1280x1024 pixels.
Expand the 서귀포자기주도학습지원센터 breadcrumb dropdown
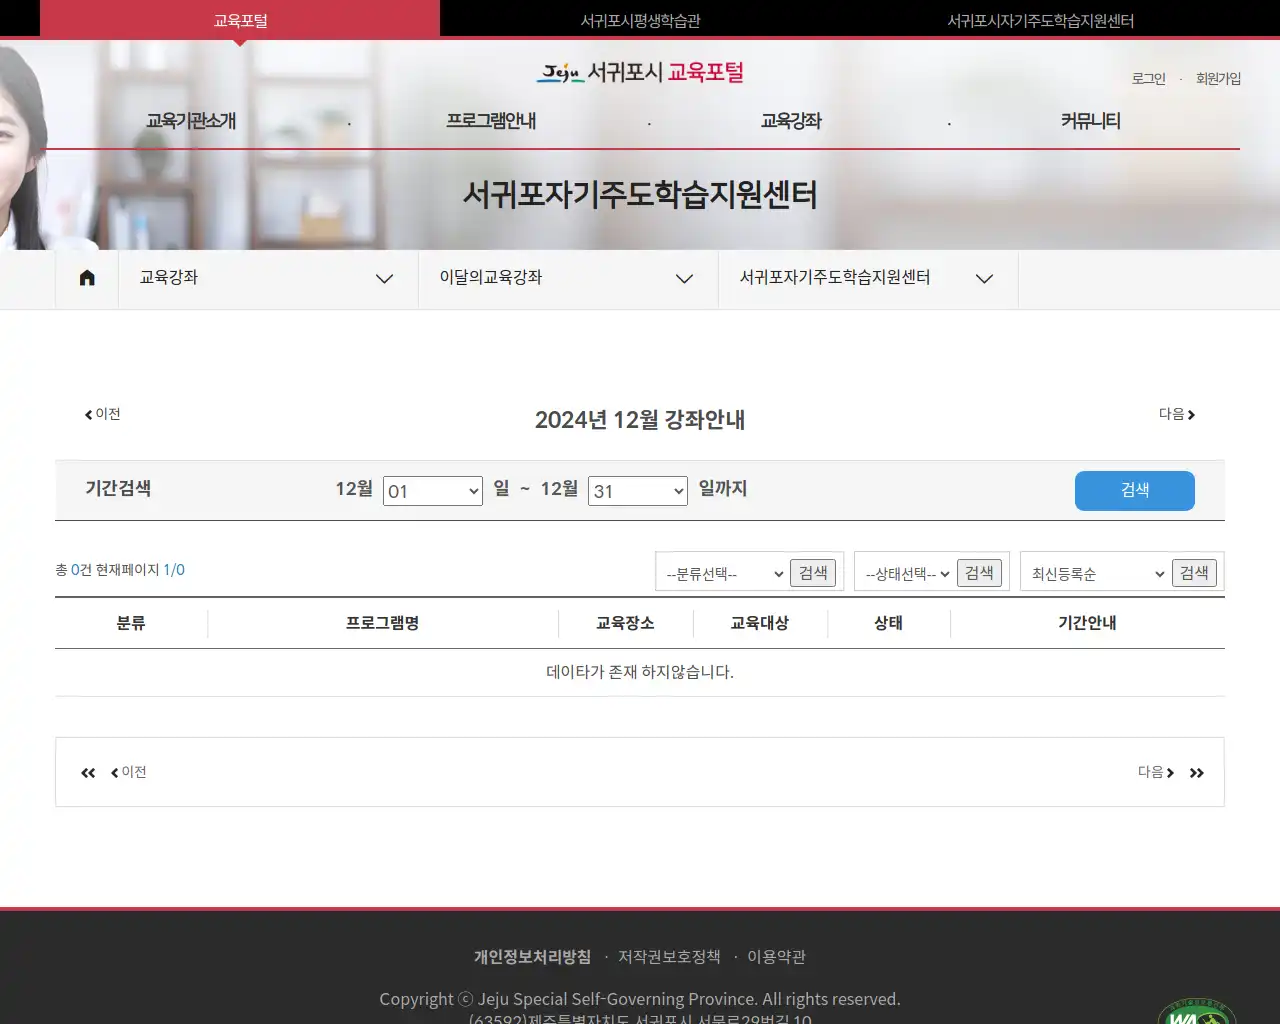coord(868,279)
